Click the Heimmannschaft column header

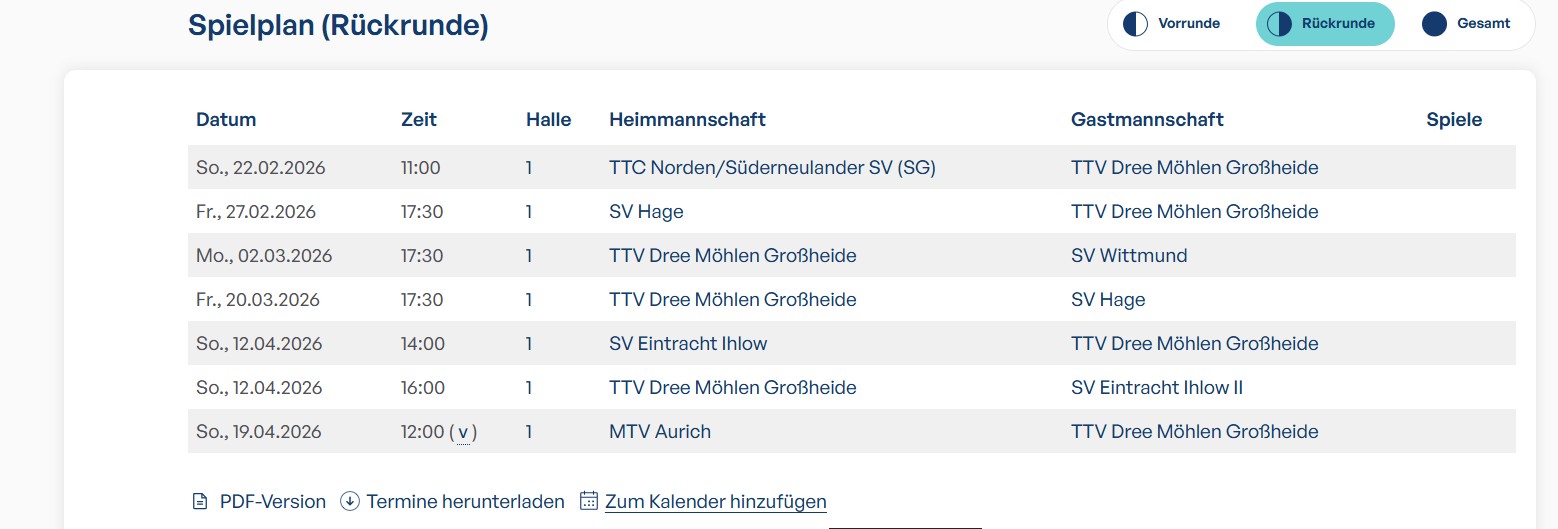(687, 120)
